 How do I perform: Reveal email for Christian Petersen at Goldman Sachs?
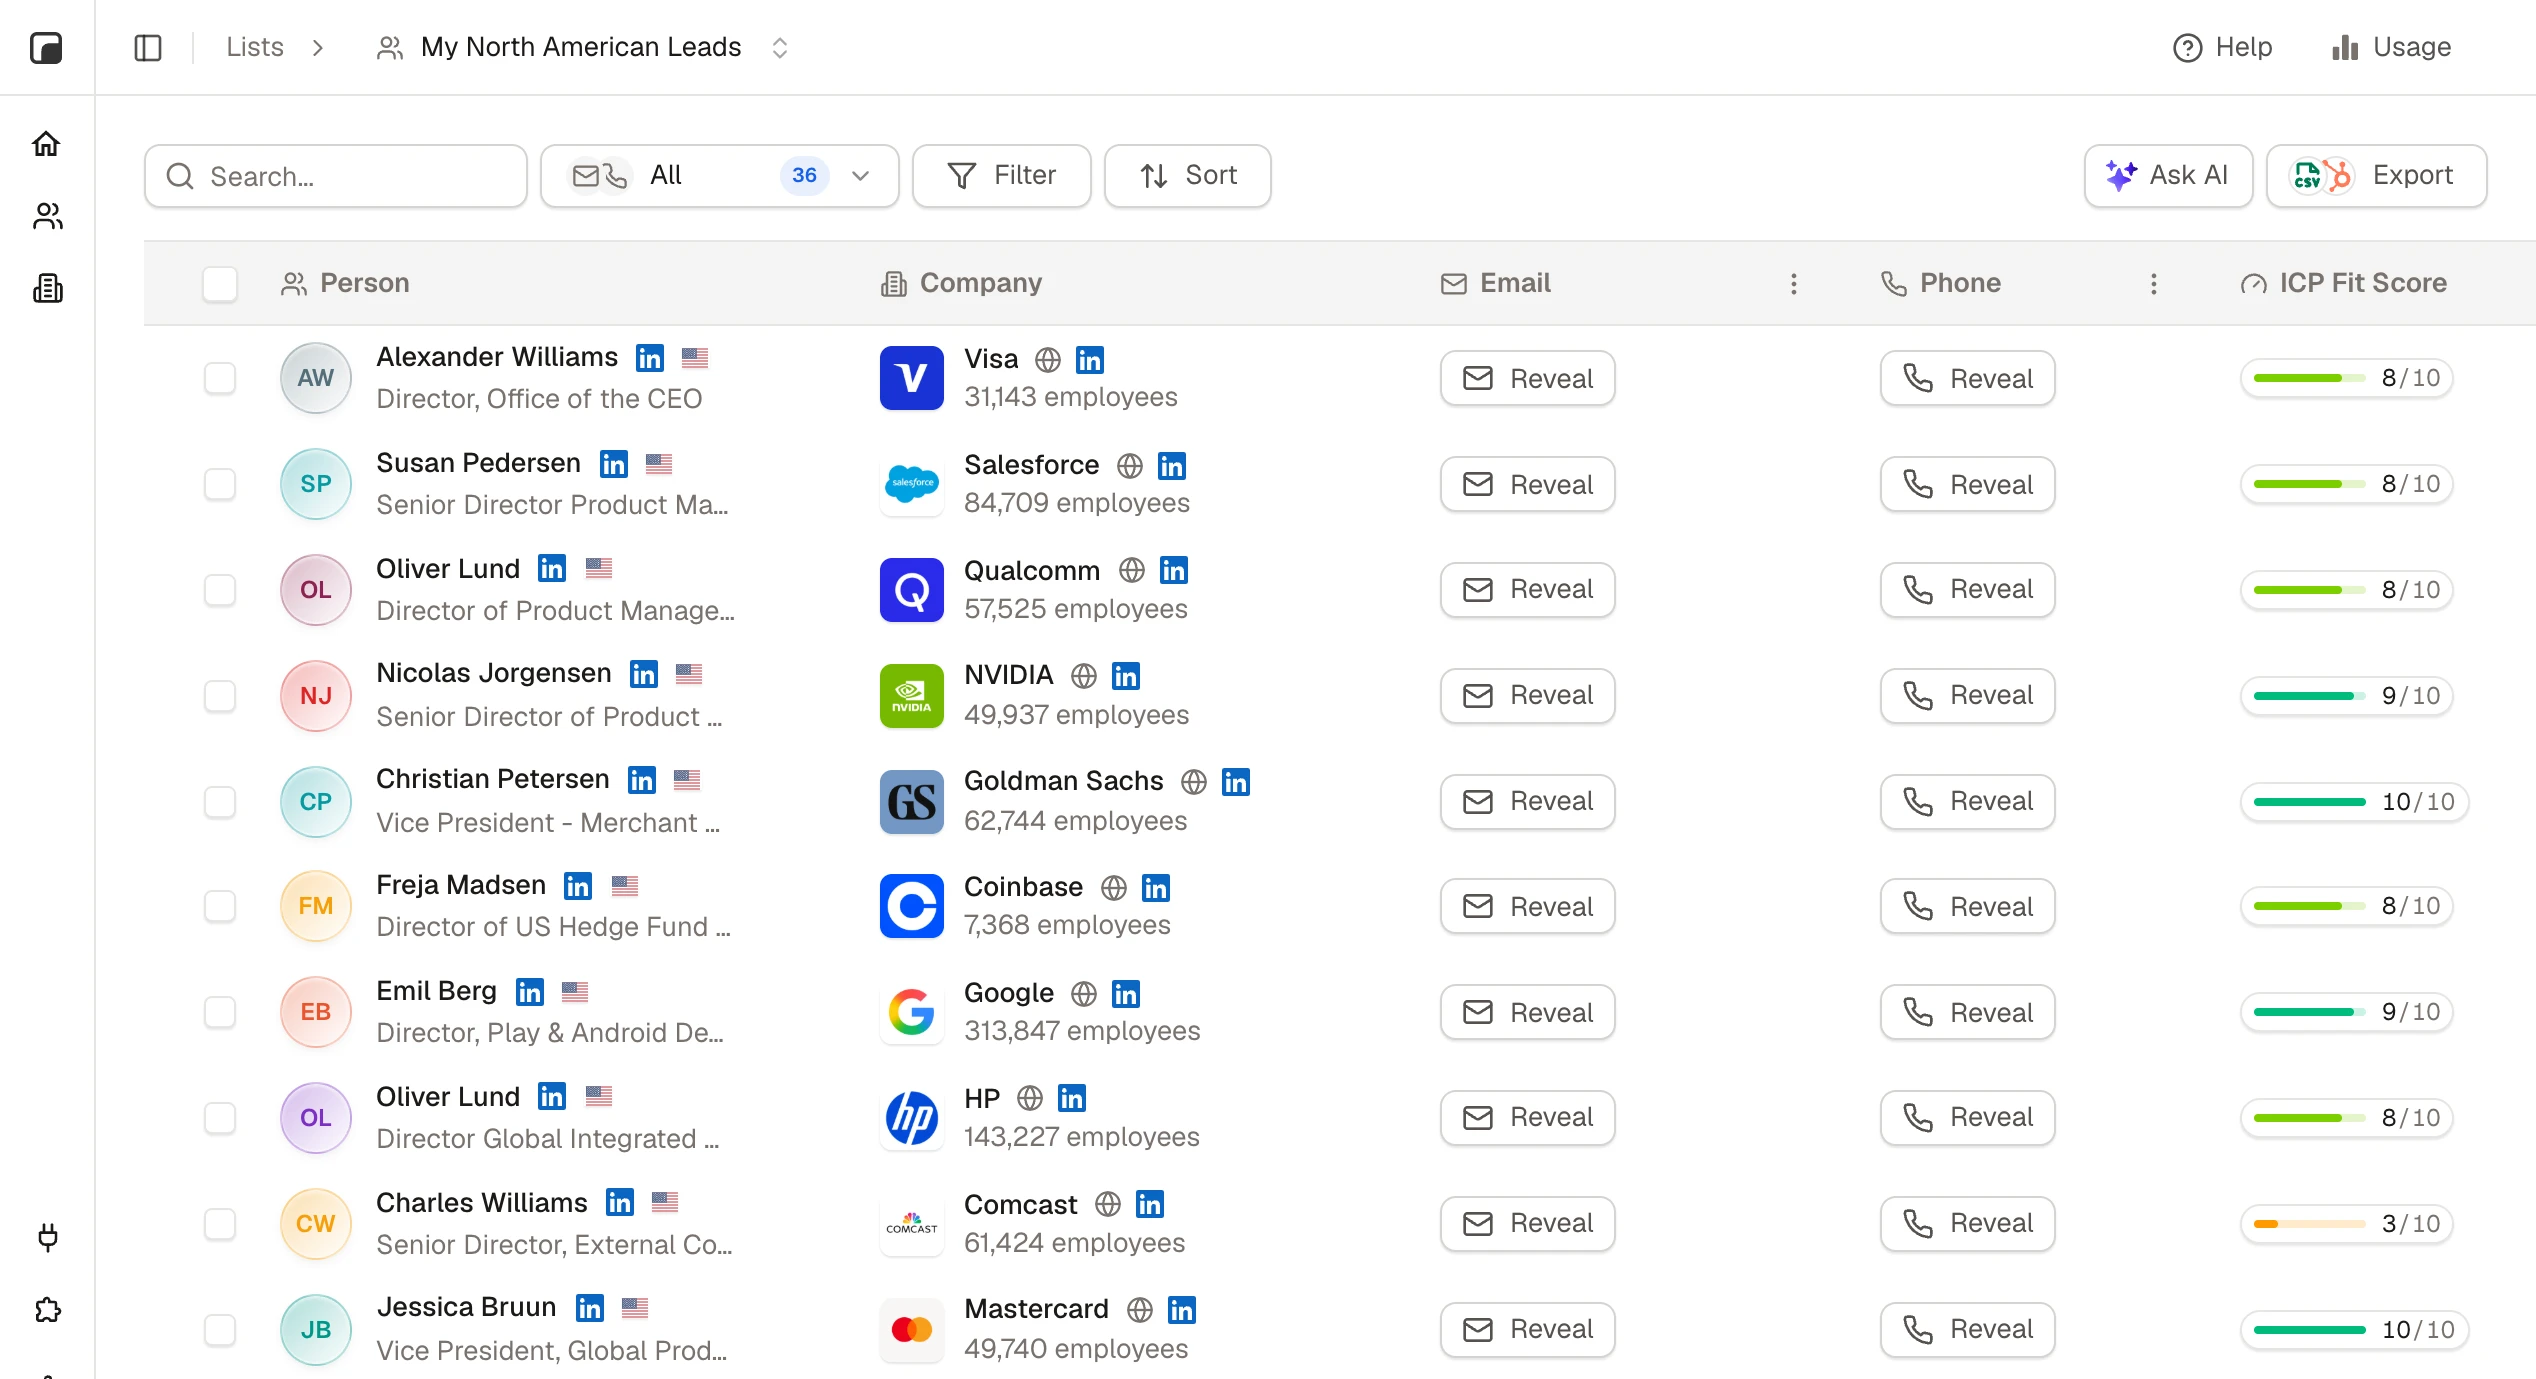[x=1527, y=801]
